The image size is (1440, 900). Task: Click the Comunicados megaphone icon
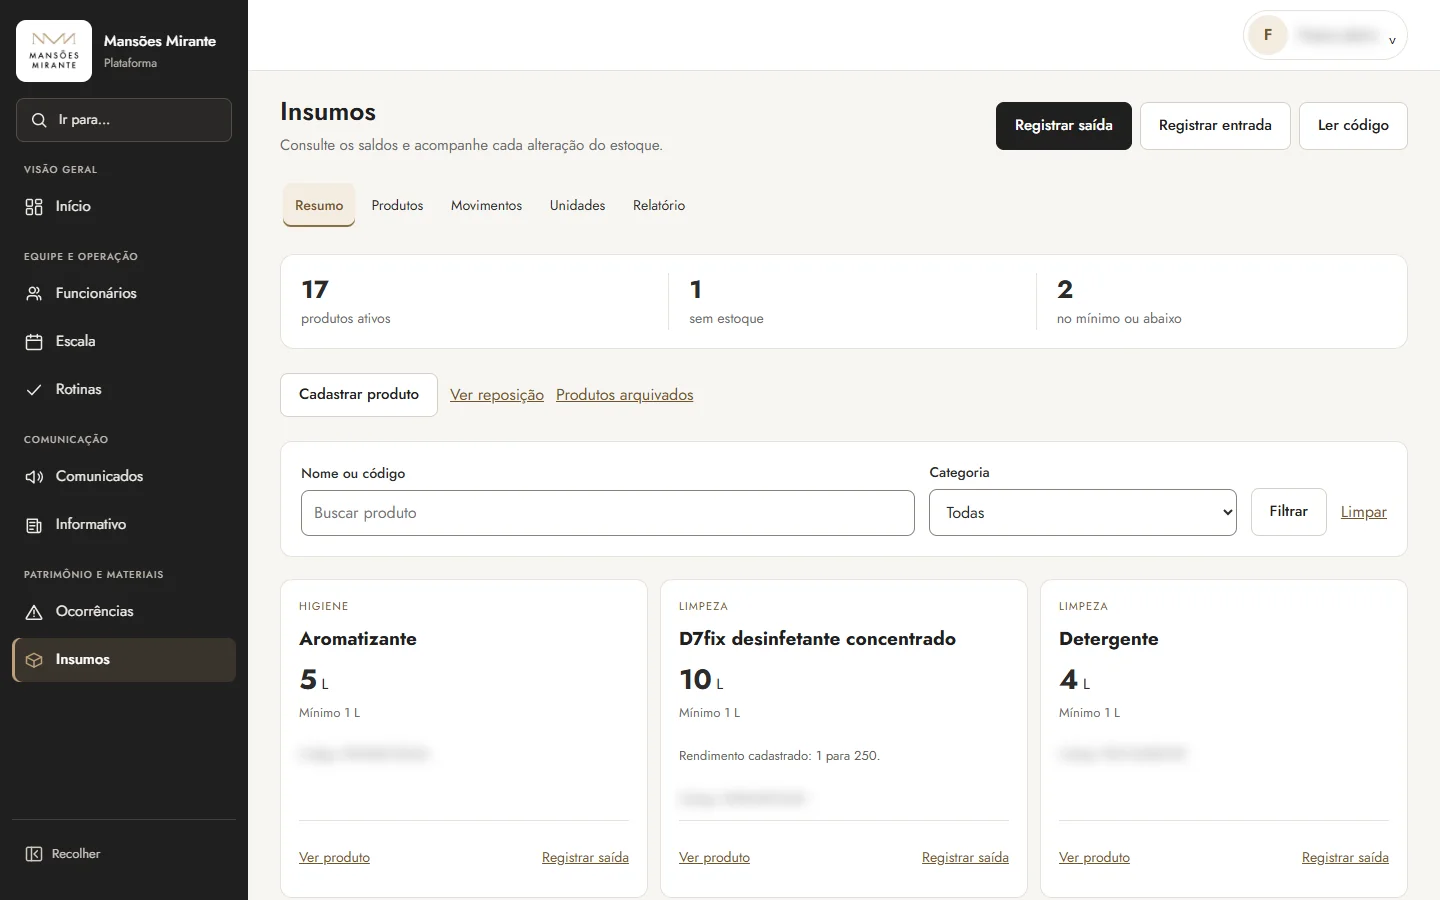point(34,477)
